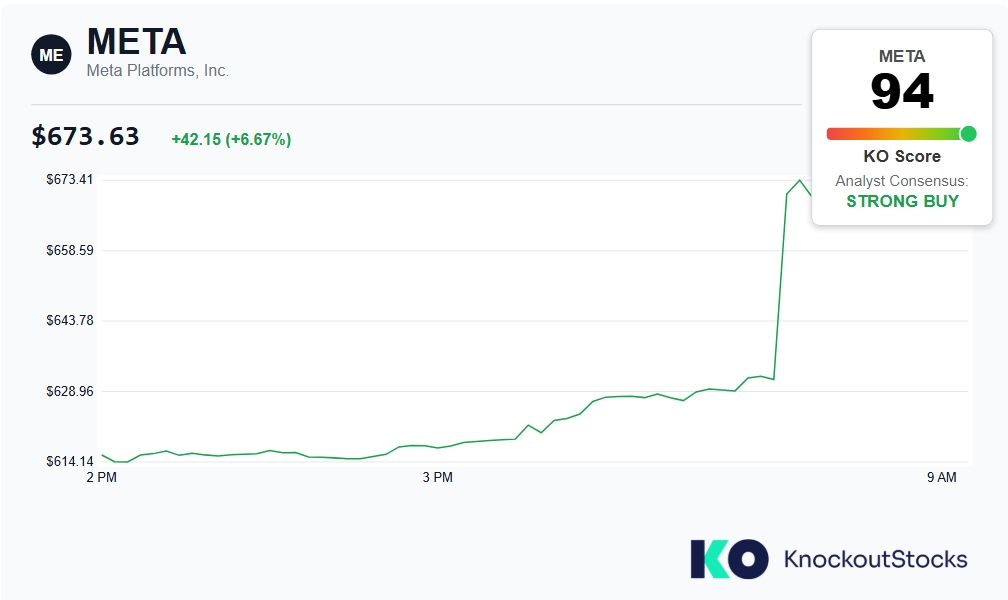This screenshot has width=1008, height=600.
Task: Open the KnockoutStocks brand name
Action: click(x=875, y=559)
